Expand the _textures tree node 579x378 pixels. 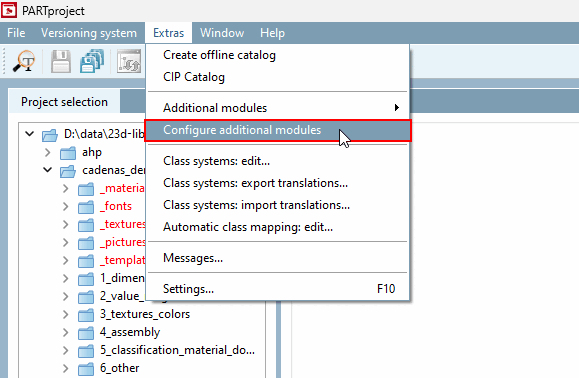(66, 224)
